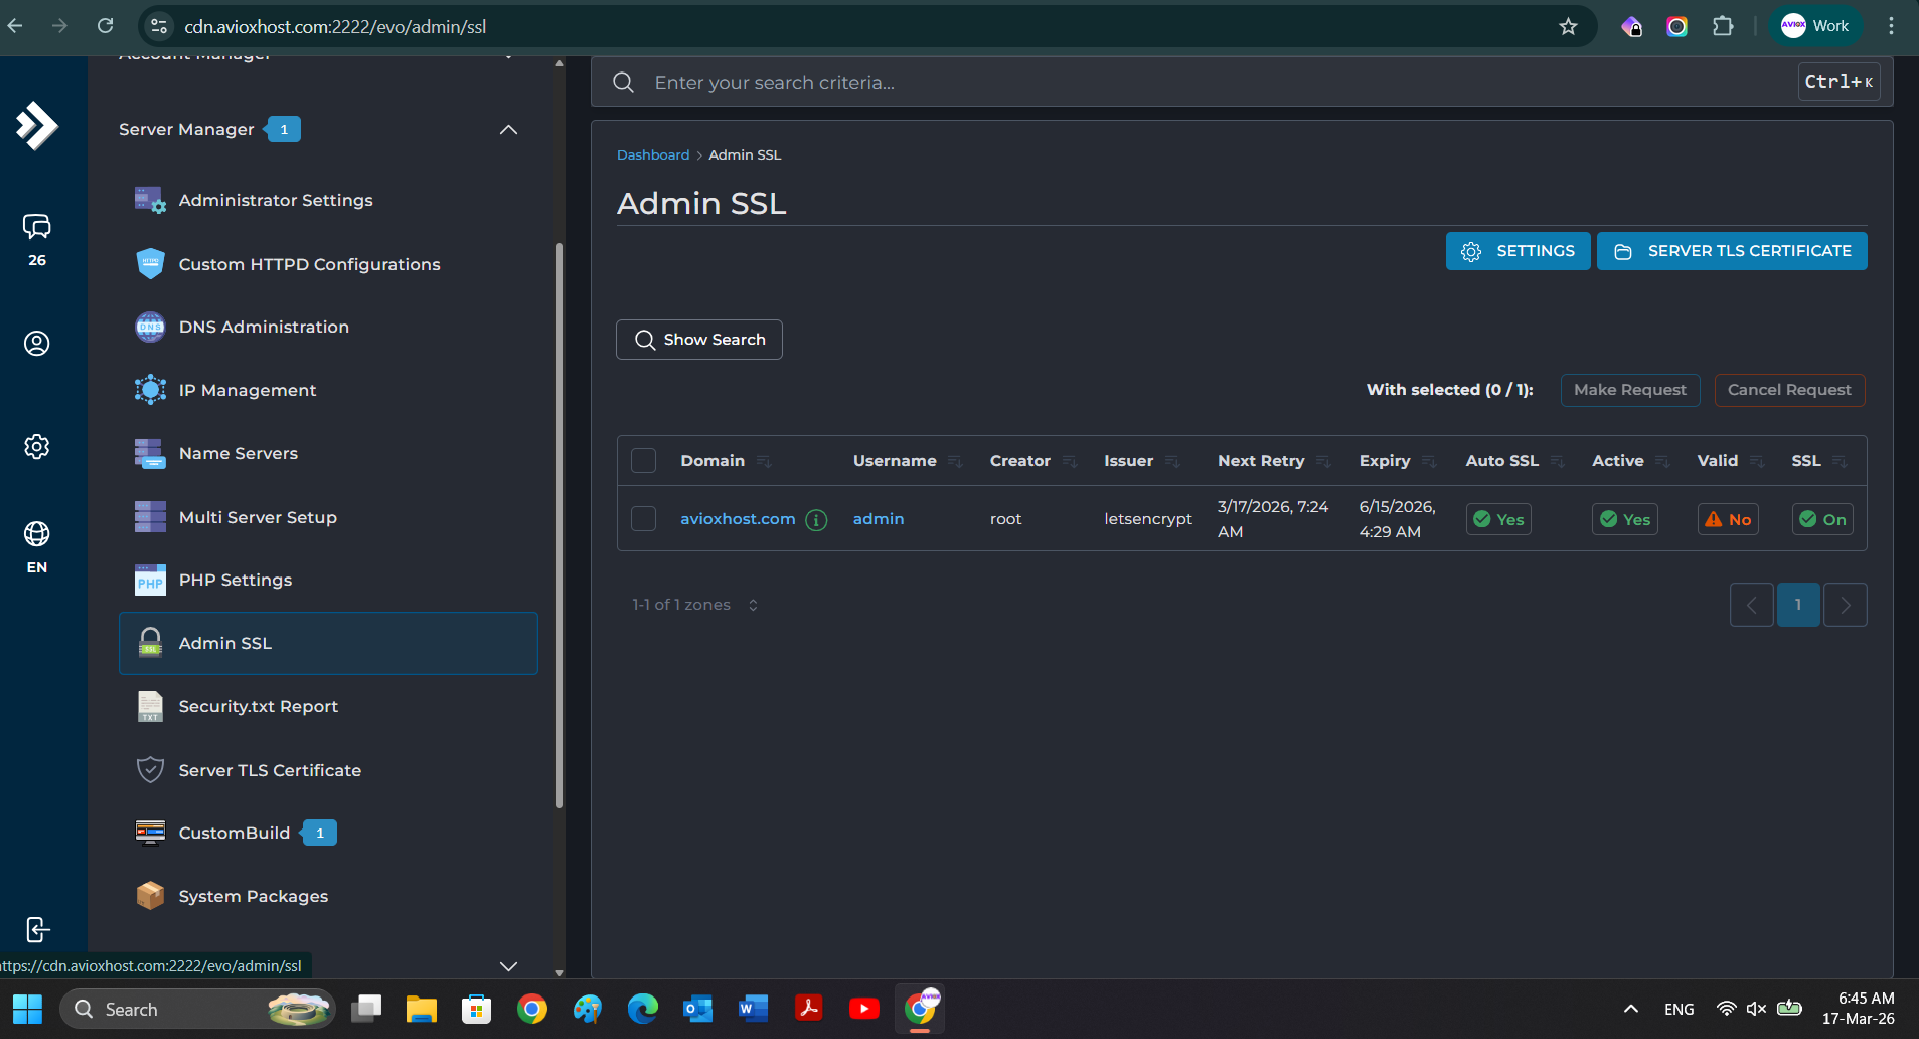Viewport: 1919px width, 1039px height.
Task: Click the Dashboard breadcrumb link
Action: coord(652,155)
